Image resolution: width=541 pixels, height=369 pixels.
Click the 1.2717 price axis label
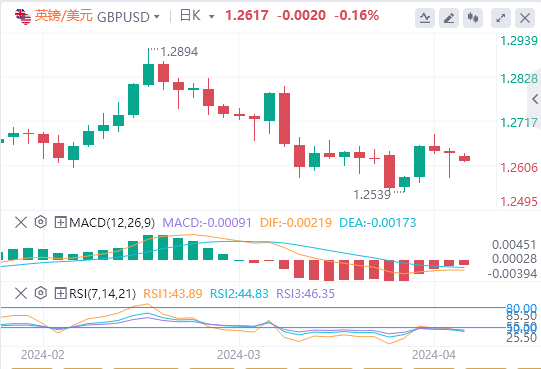[519, 123]
